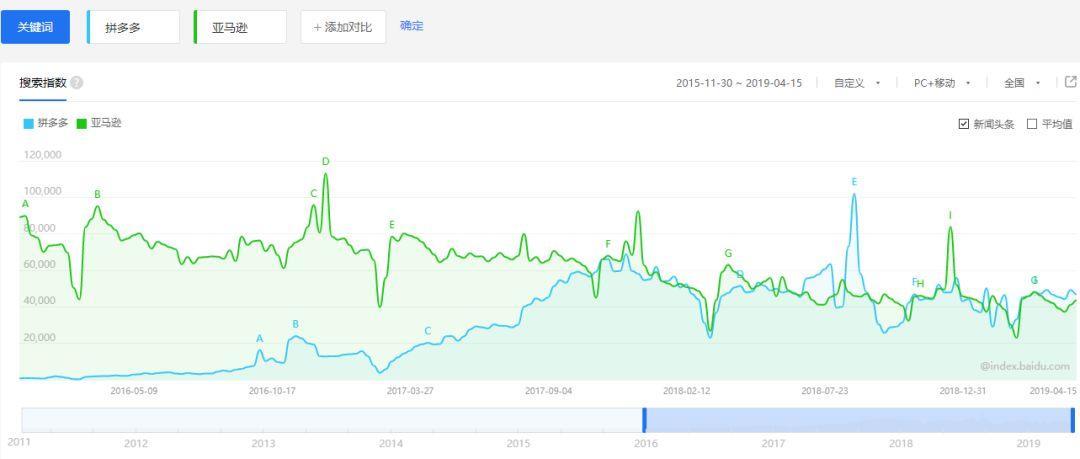Toggle the 拼多多 blue legend square
Screen dimensions: 1080x459
[28, 124]
